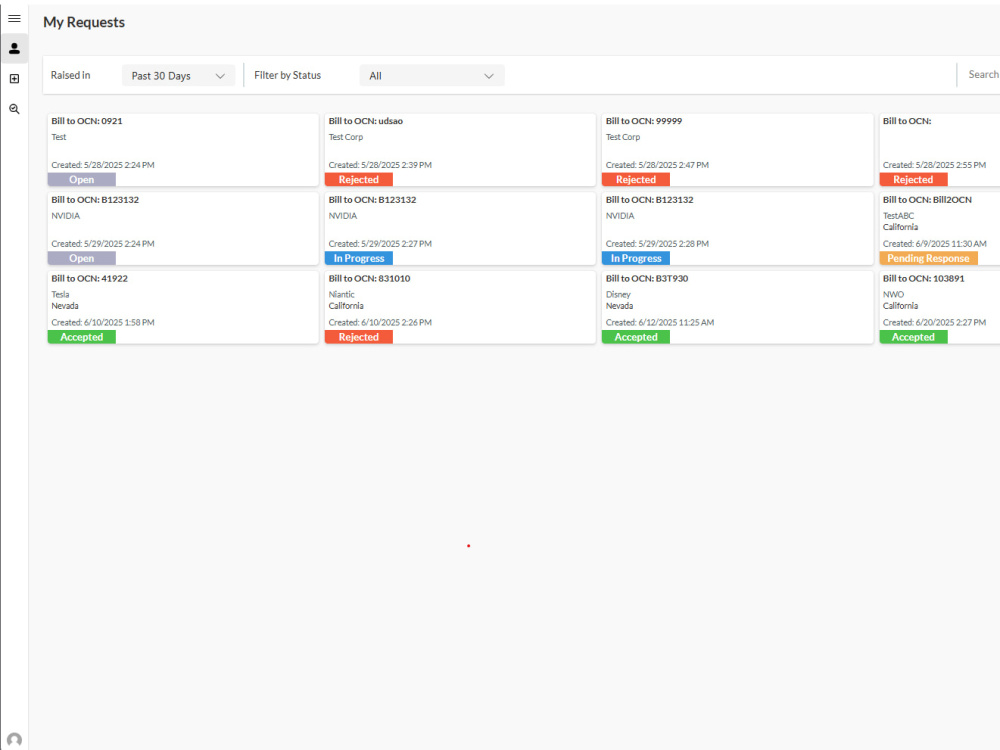Open the Filter by Status All dropdown
Viewport: 1000px width, 750px height.
[432, 75]
